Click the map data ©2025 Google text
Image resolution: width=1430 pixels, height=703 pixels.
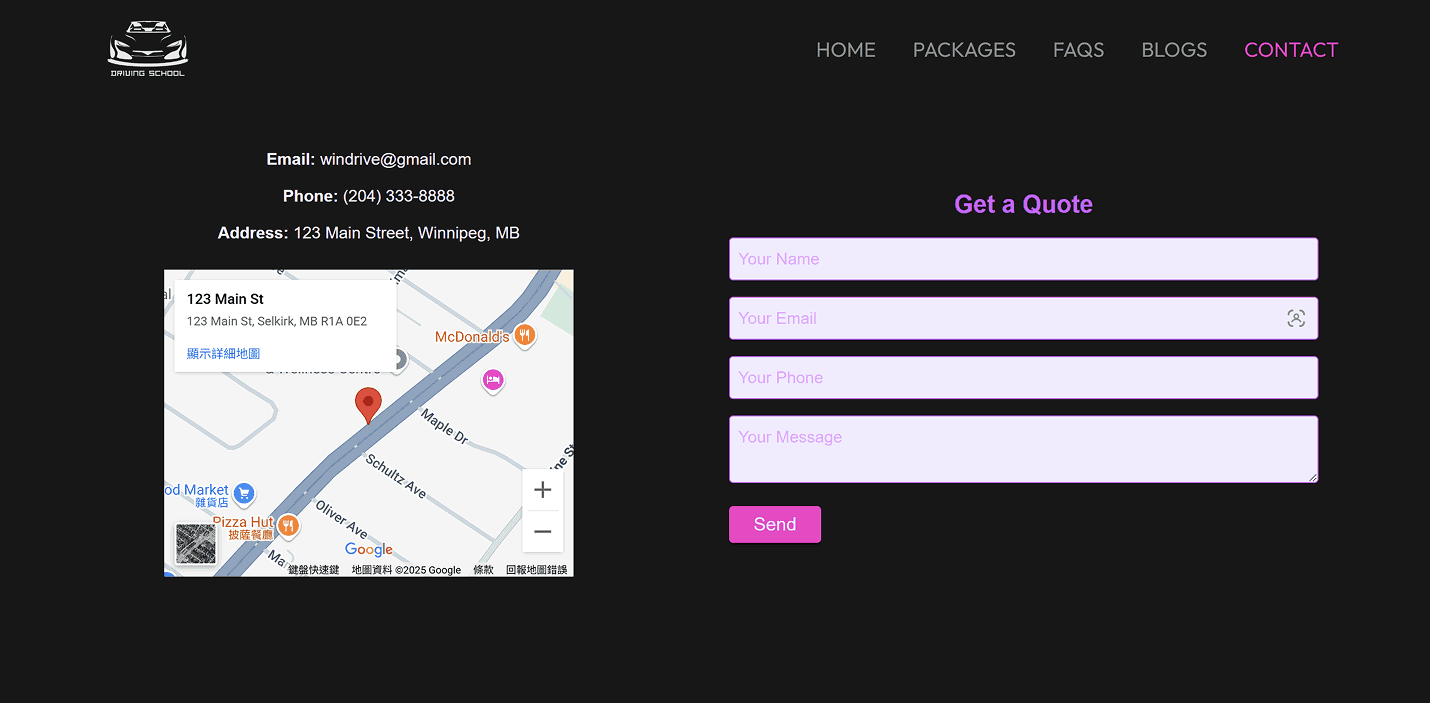coord(406,570)
